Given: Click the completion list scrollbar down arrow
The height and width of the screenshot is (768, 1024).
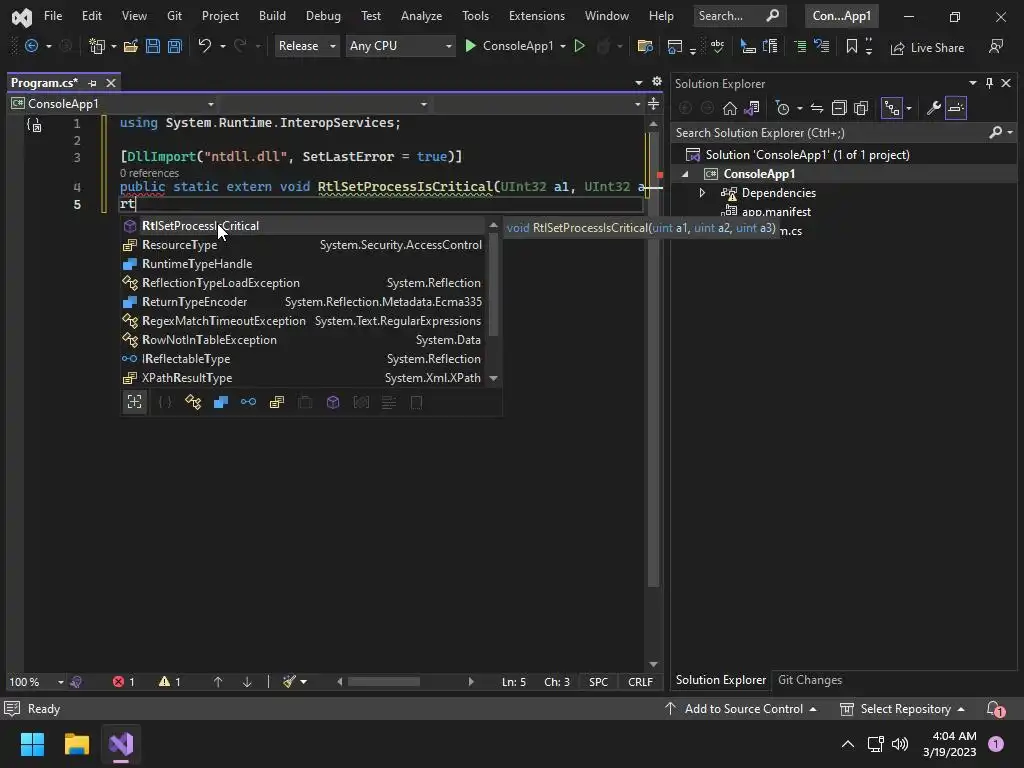Looking at the screenshot, I should 494,378.
